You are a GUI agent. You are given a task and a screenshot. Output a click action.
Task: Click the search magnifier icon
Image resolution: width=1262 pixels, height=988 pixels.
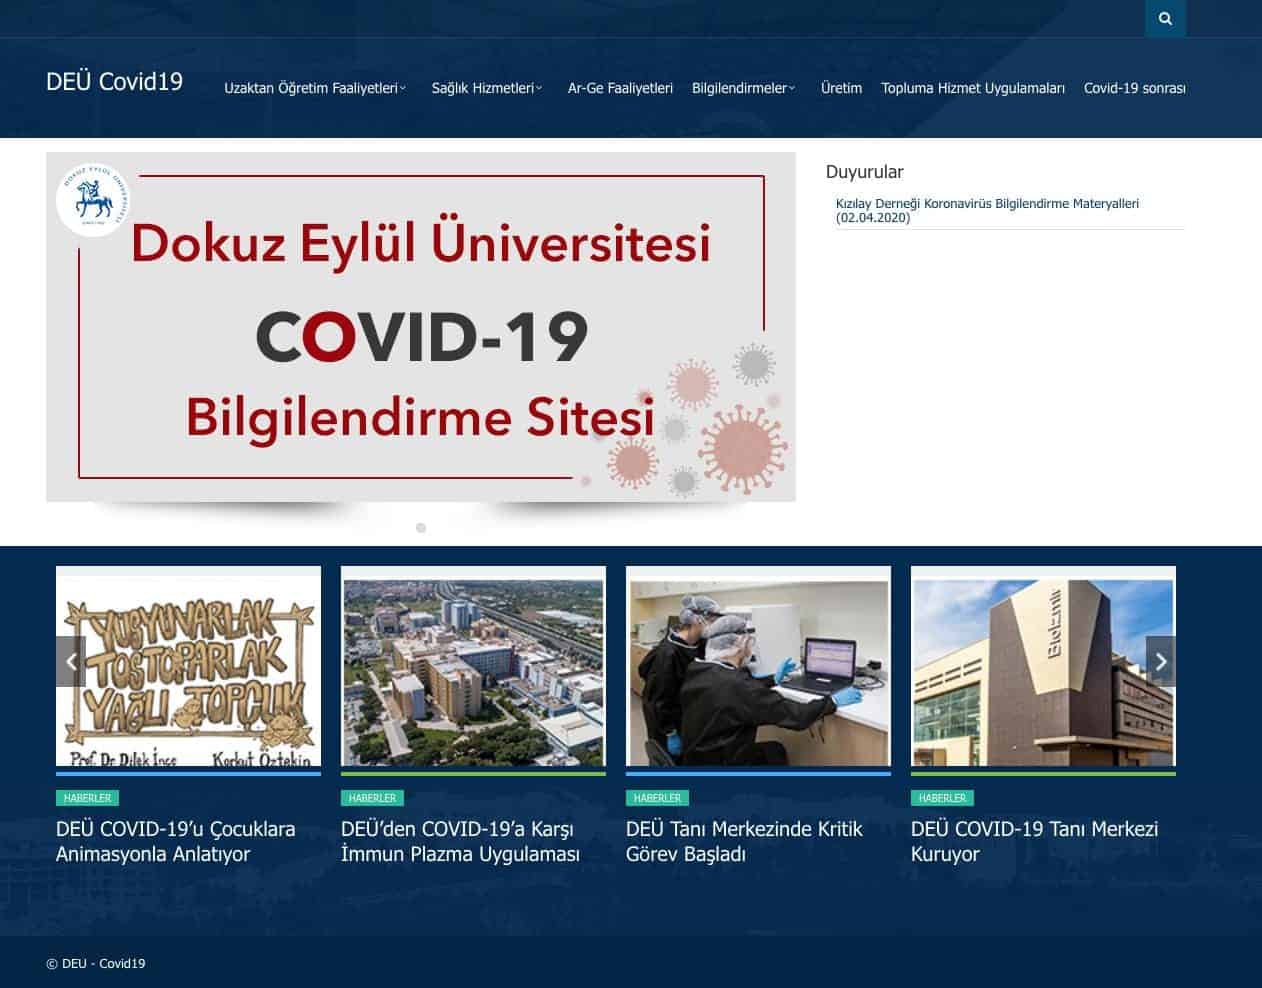tap(1165, 19)
